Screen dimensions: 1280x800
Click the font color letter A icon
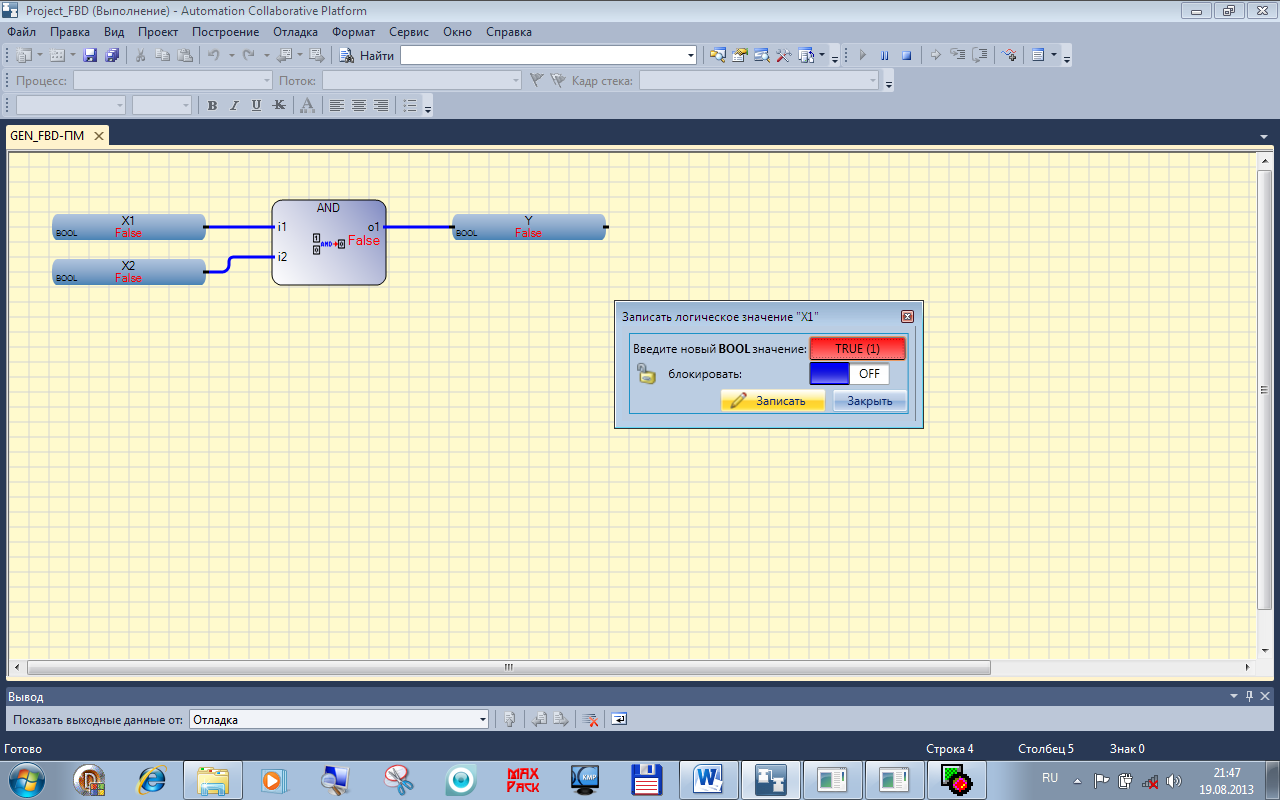click(307, 105)
